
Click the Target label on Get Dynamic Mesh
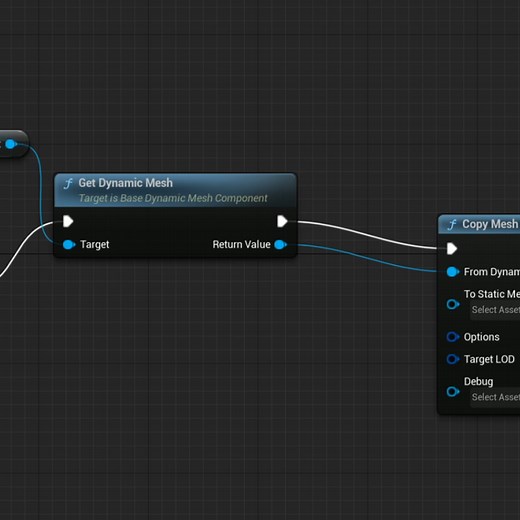pyautogui.click(x=95, y=245)
